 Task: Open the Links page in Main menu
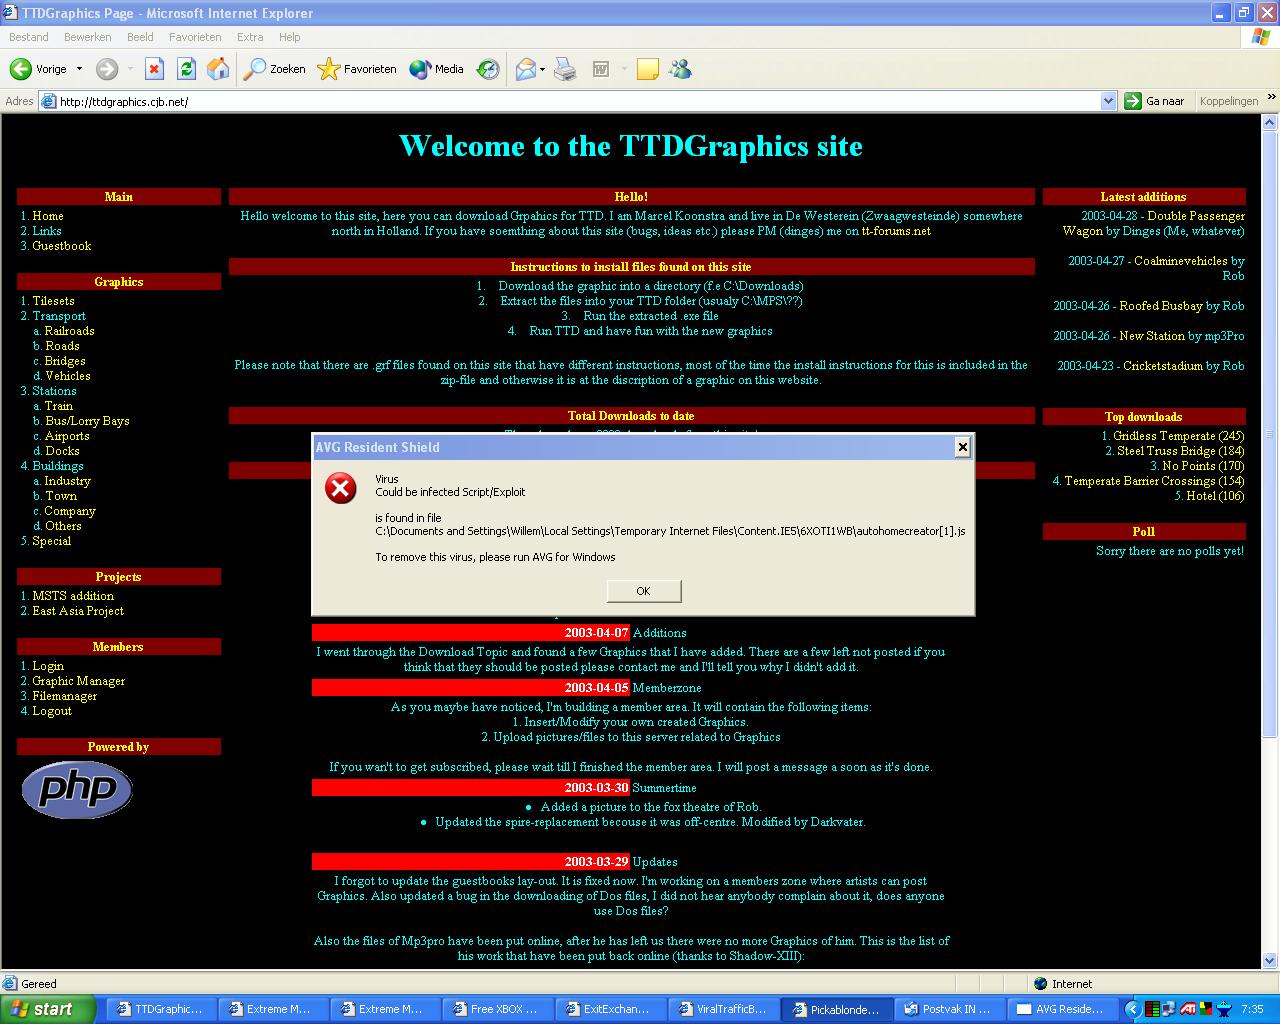coord(47,231)
